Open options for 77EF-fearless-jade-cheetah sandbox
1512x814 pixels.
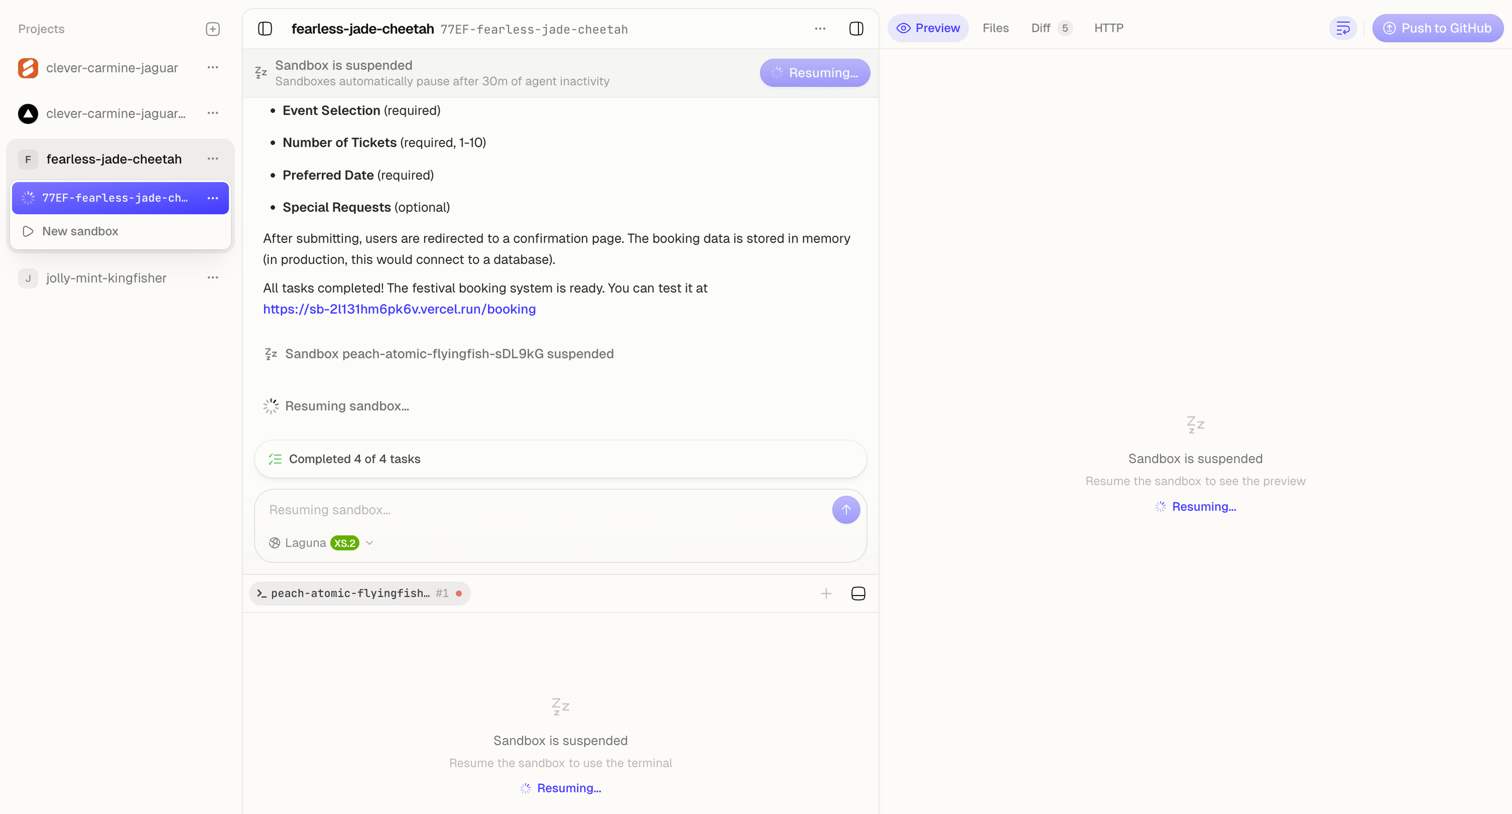213,198
